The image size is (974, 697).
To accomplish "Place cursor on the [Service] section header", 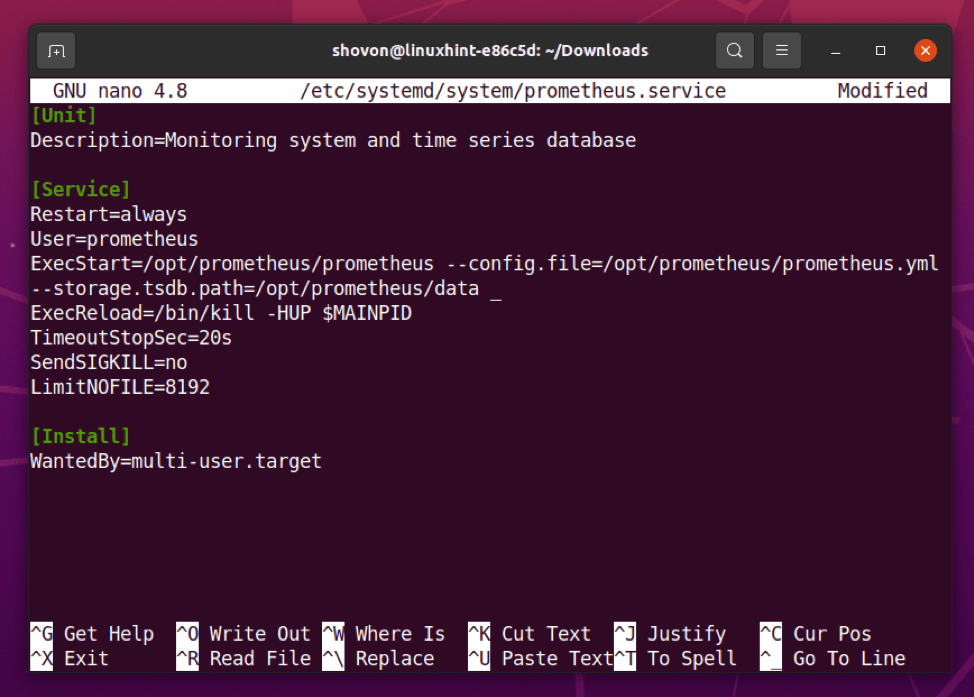I will (x=81, y=189).
